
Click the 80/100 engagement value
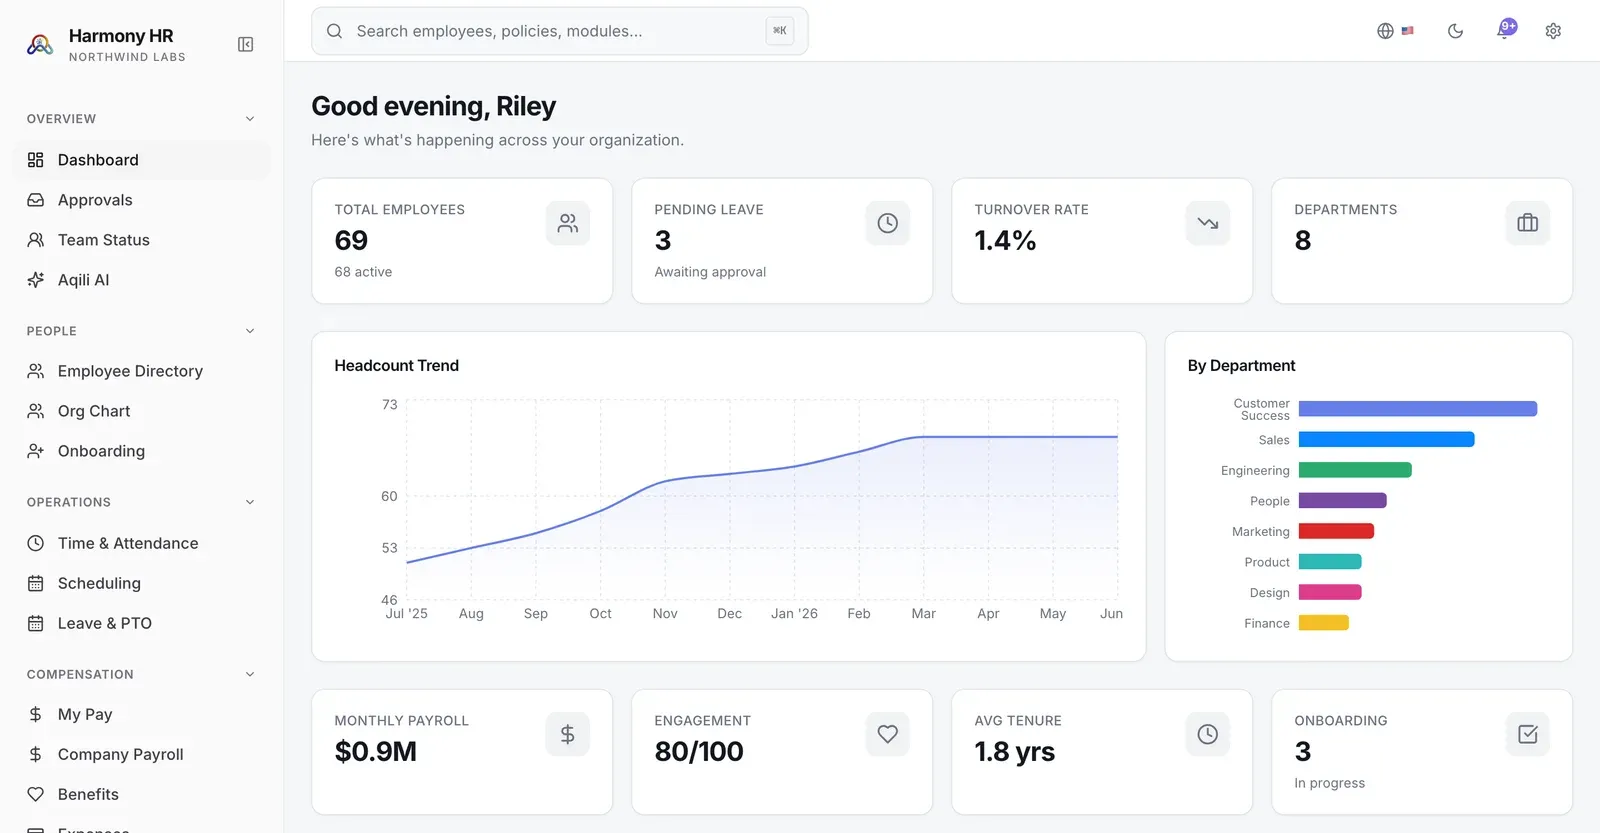point(699,752)
